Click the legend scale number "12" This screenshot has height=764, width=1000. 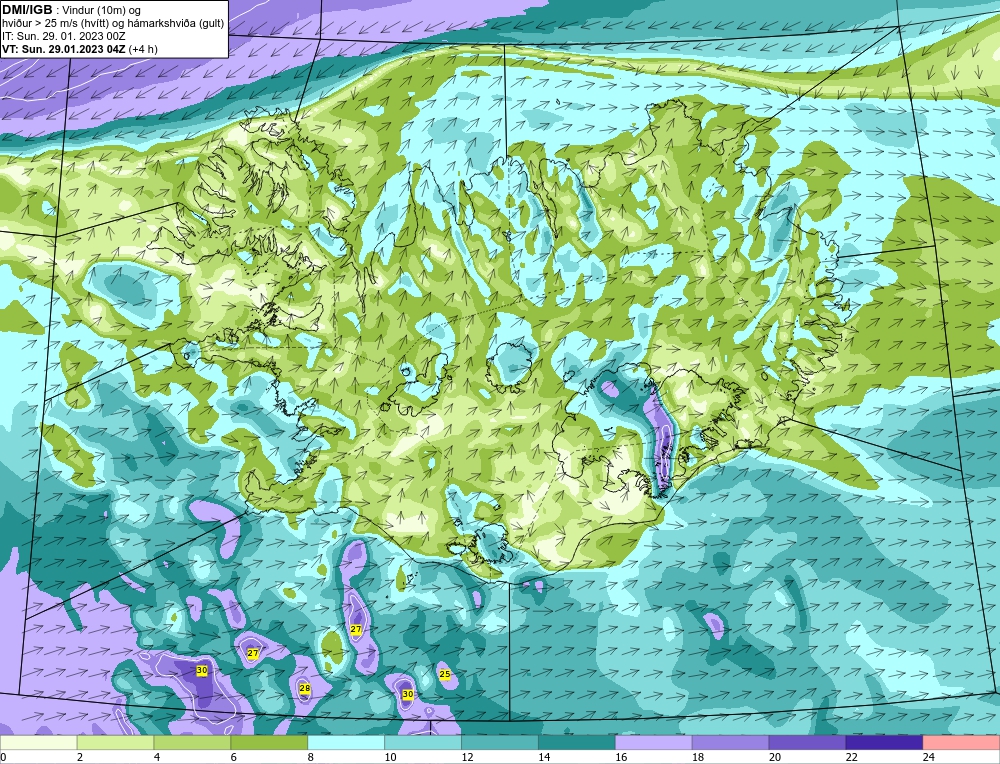pyautogui.click(x=467, y=757)
